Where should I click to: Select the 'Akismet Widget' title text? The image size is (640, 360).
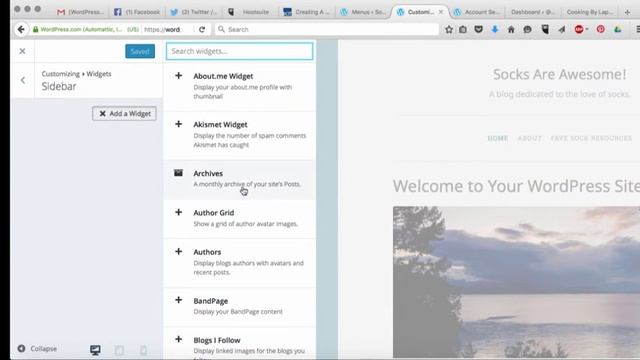point(220,124)
